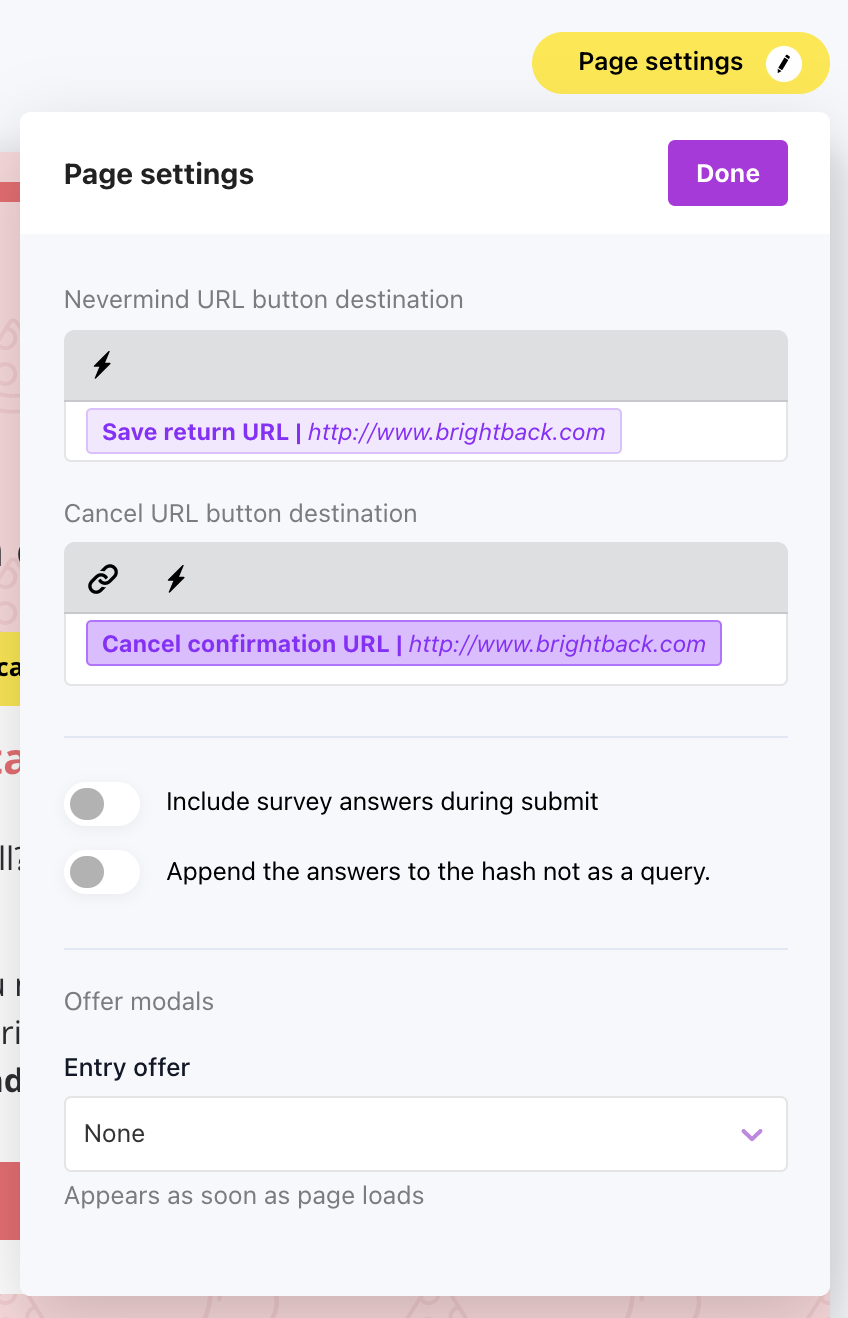
Task: Click the purple chevron in Entry offer field
Action: [x=751, y=1134]
